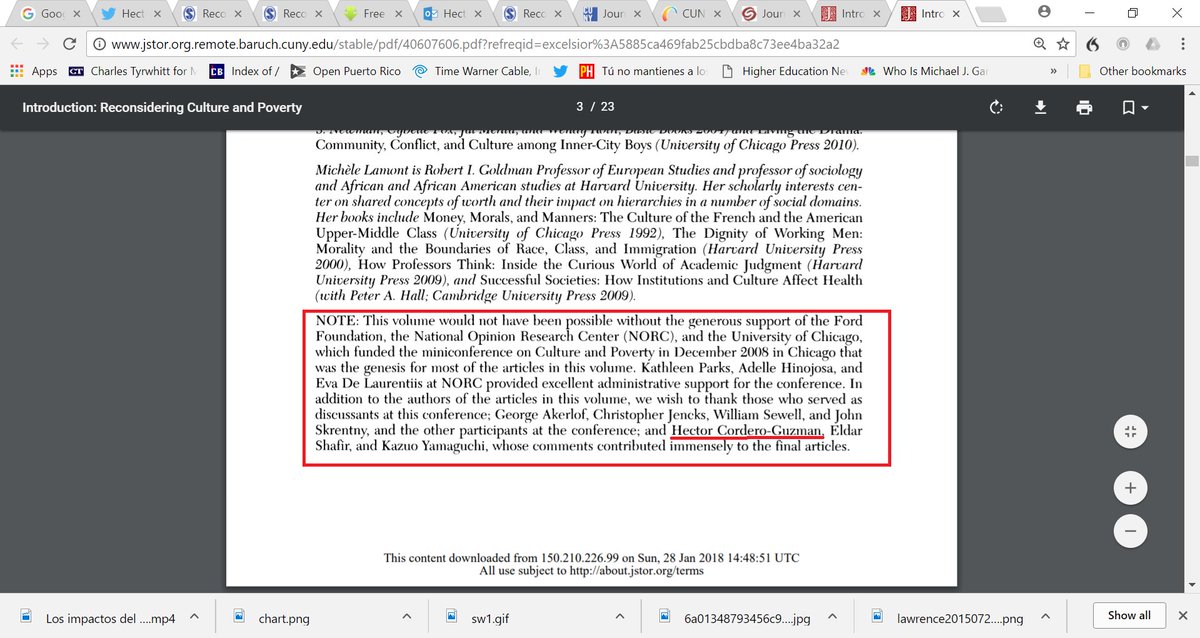The image size is (1200, 638).
Task: Open the Open Puerto Rico bookmark
Action: tap(345, 71)
